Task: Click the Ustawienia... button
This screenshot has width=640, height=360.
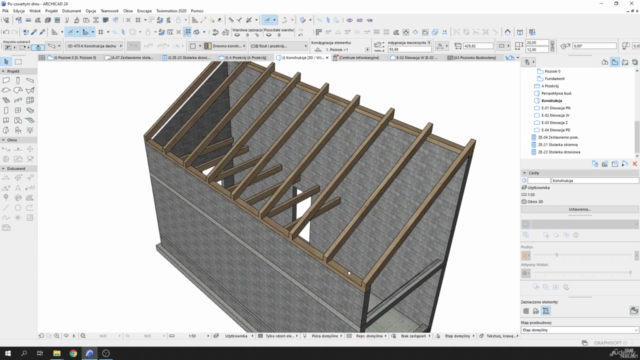Action: pyautogui.click(x=580, y=209)
